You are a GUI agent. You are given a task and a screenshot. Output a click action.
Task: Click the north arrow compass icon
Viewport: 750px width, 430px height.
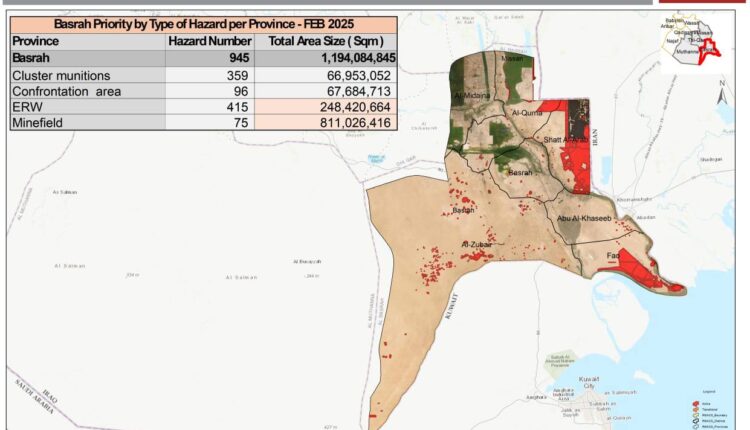[x=723, y=96]
